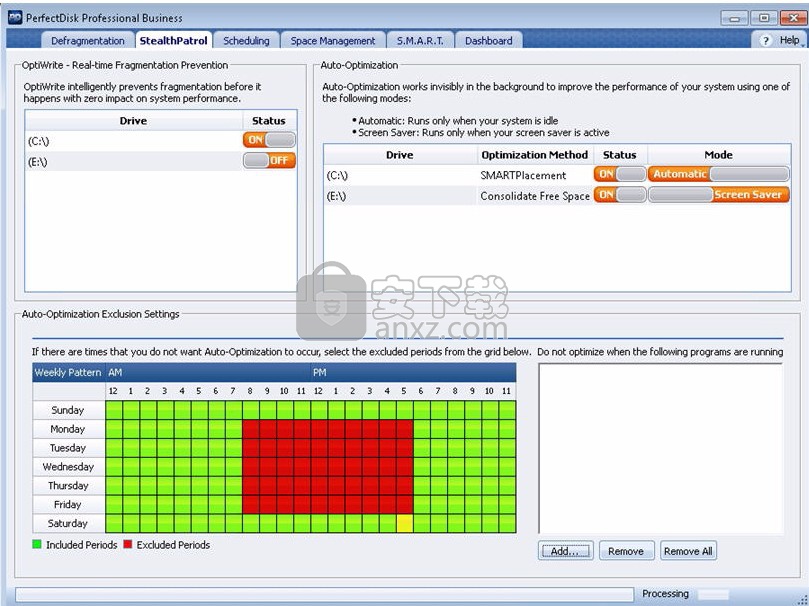Select the Consolidate Free Space method cell
The image size is (809, 606).
pyautogui.click(x=535, y=196)
